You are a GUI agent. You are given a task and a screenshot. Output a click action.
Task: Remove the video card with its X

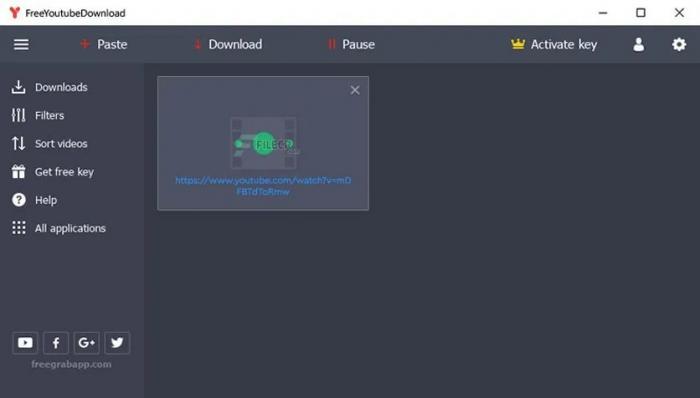pyautogui.click(x=355, y=90)
